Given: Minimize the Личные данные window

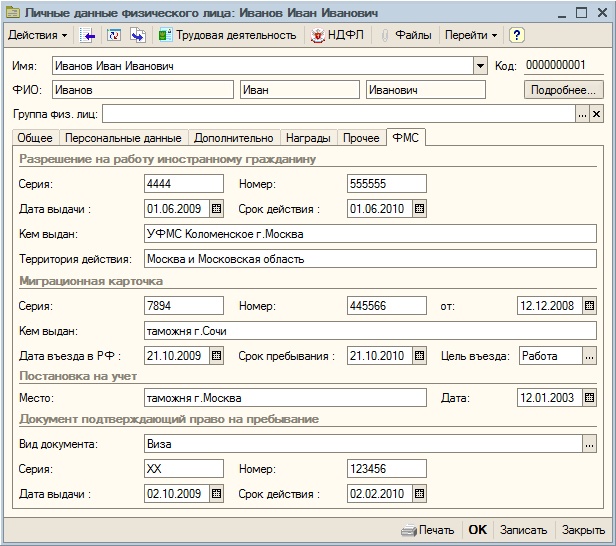Looking at the screenshot, I should (562, 14).
